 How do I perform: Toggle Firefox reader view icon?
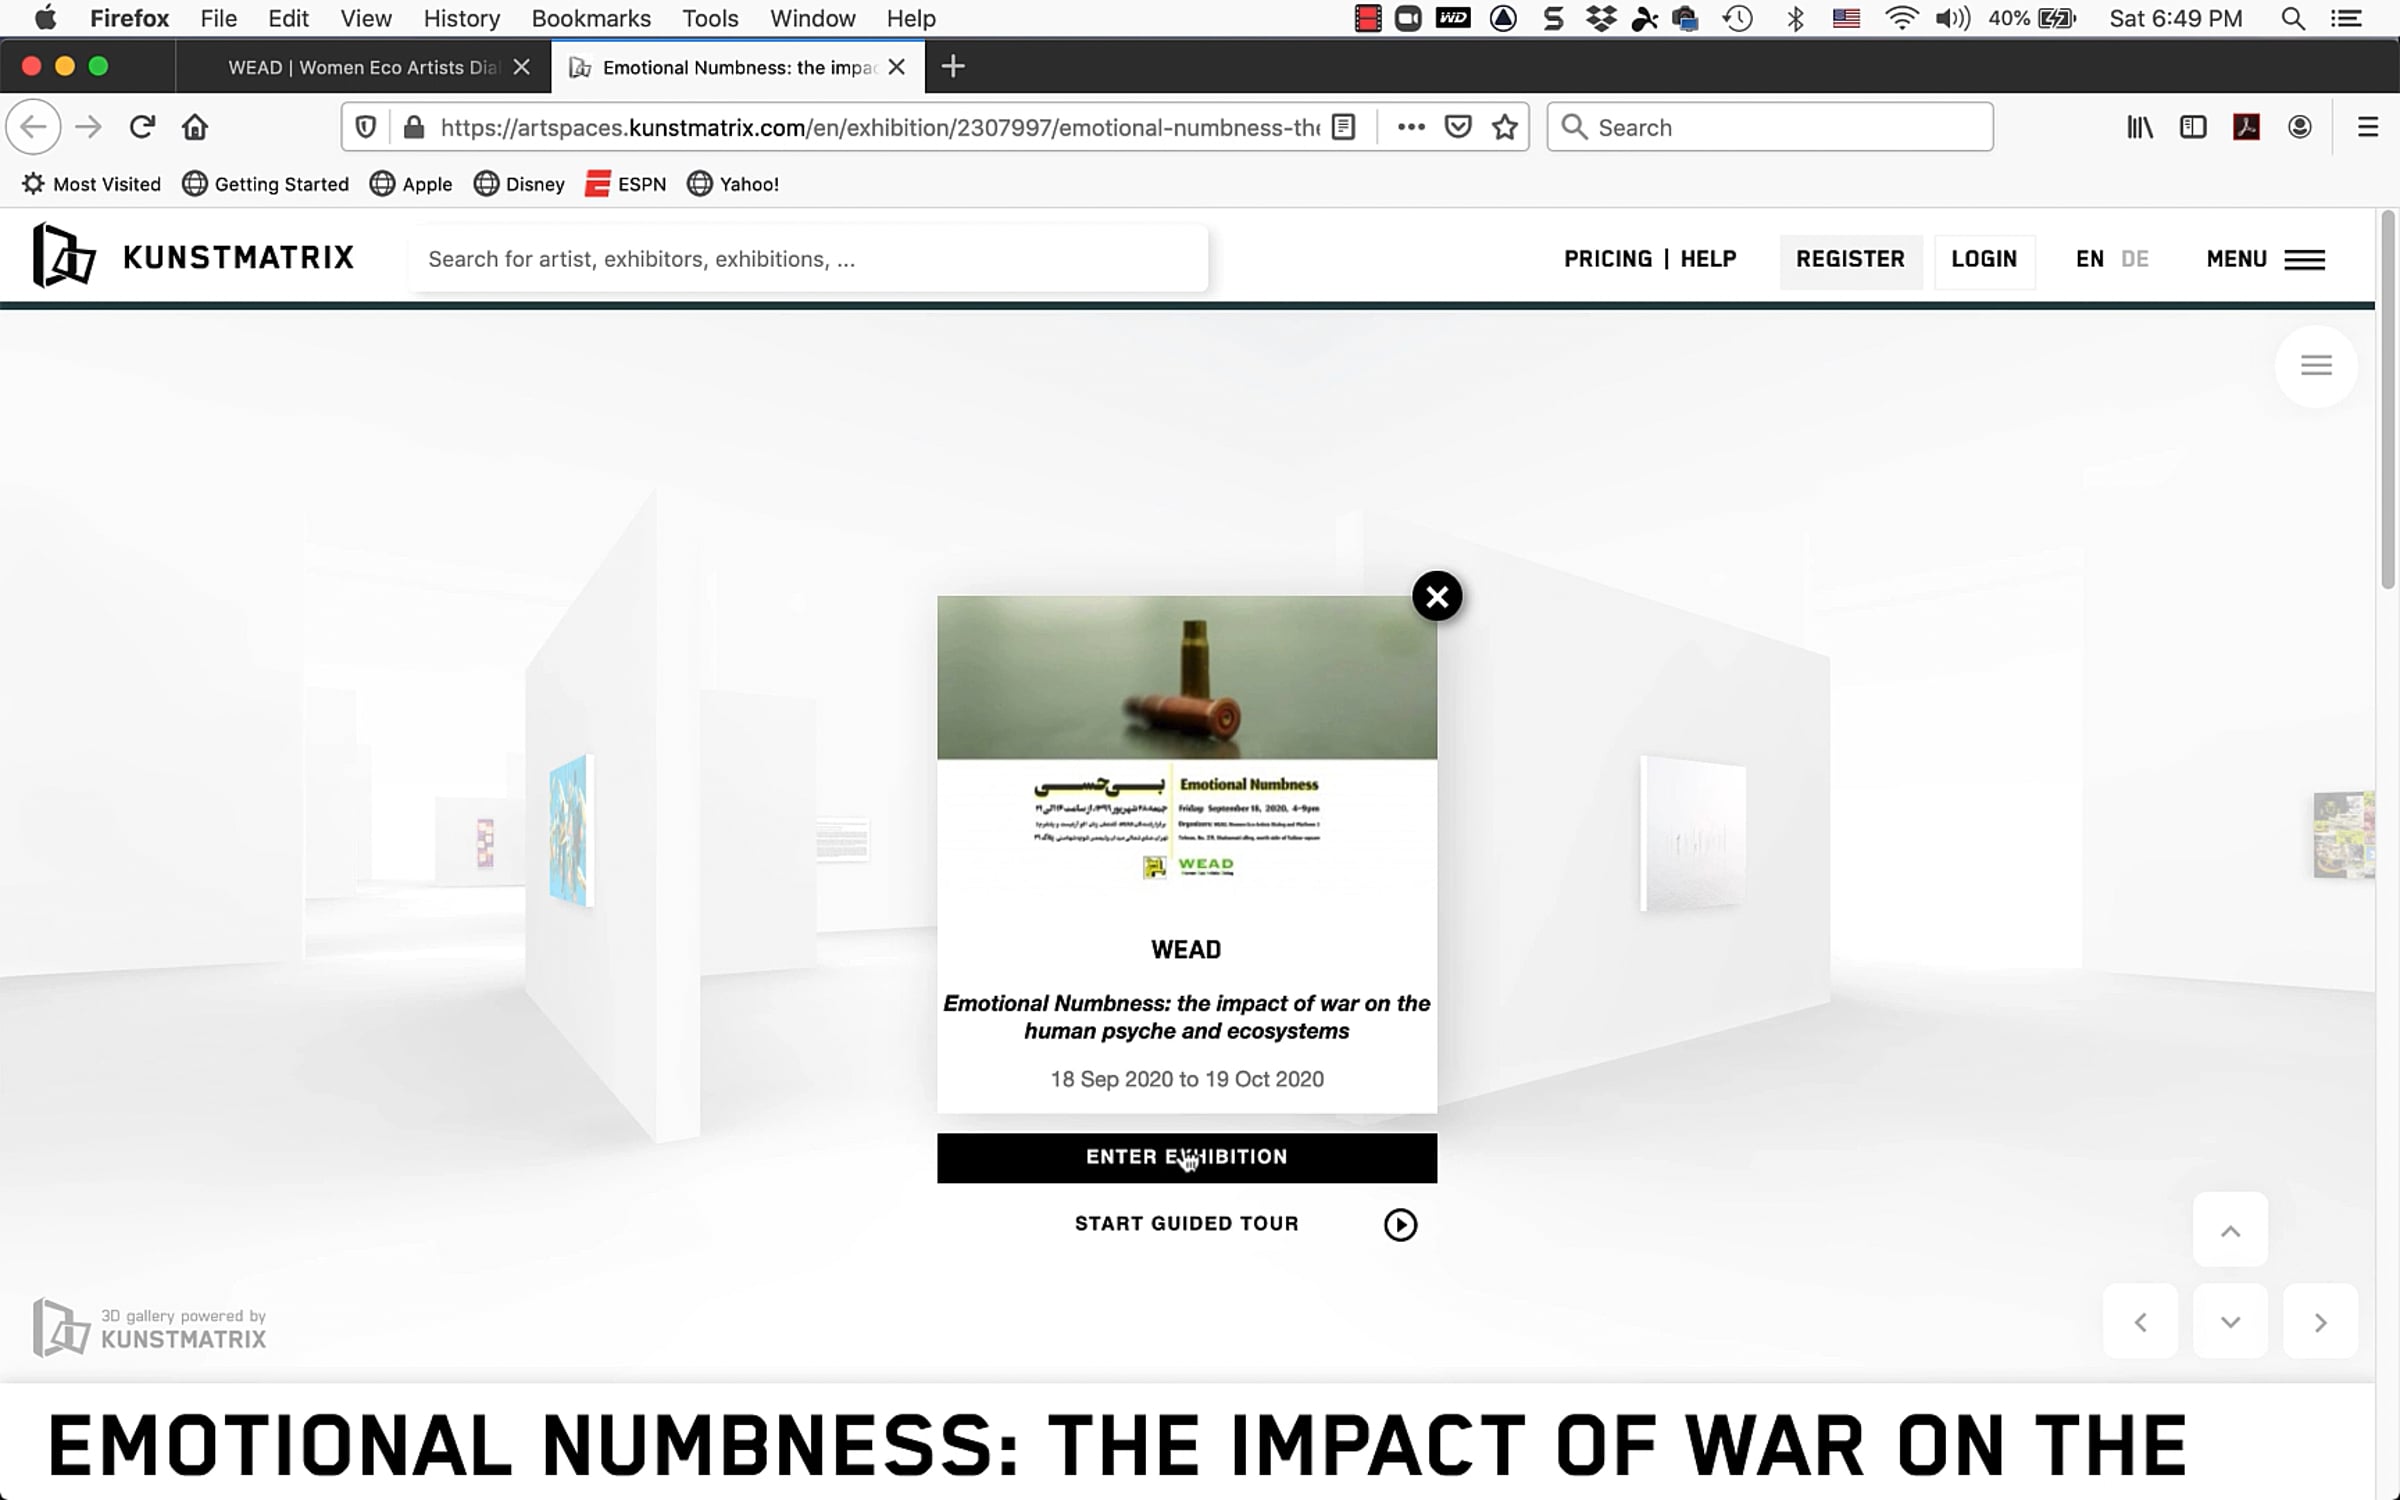1344,127
